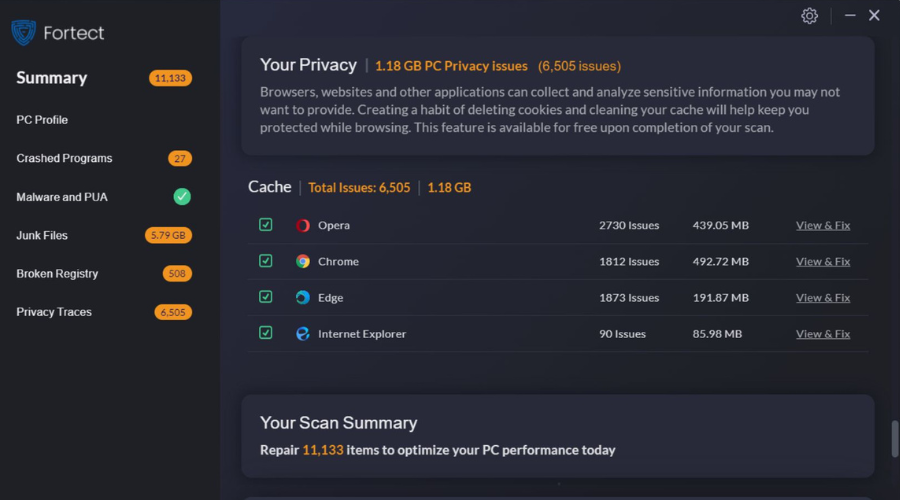
Task: Click the Opera row label
Action: (334, 226)
